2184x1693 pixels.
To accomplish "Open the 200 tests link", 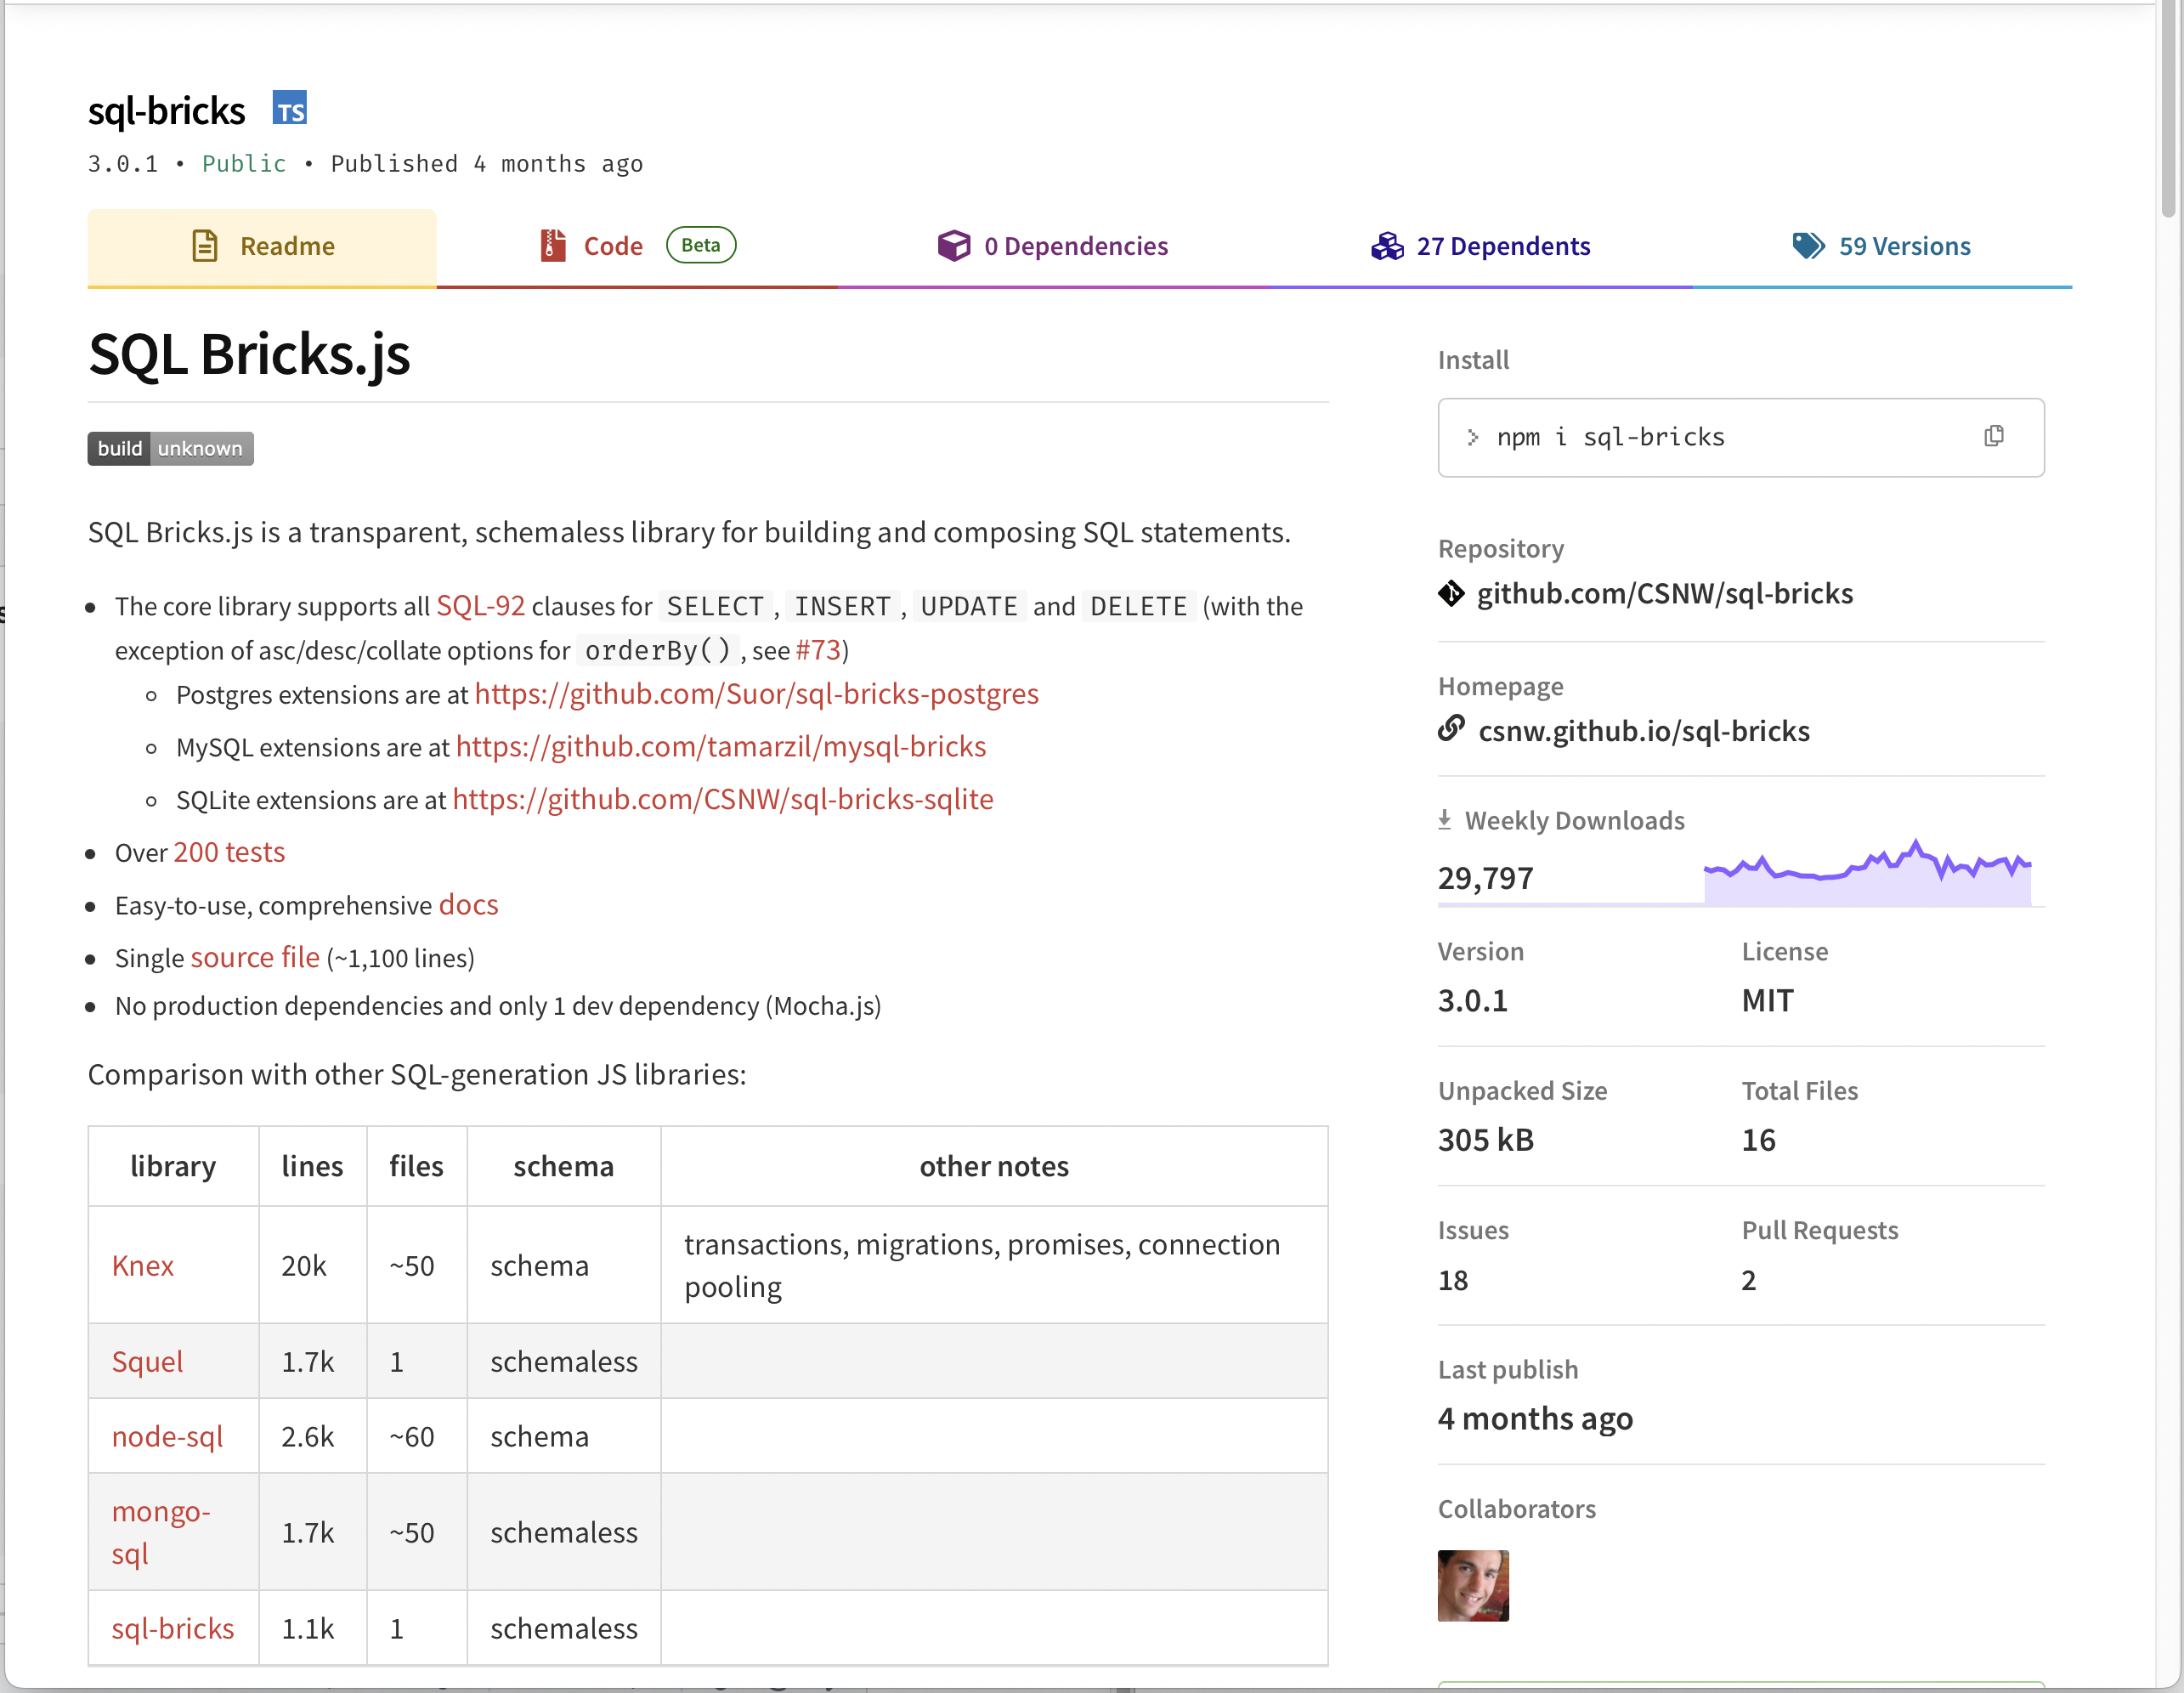I will tap(229, 852).
